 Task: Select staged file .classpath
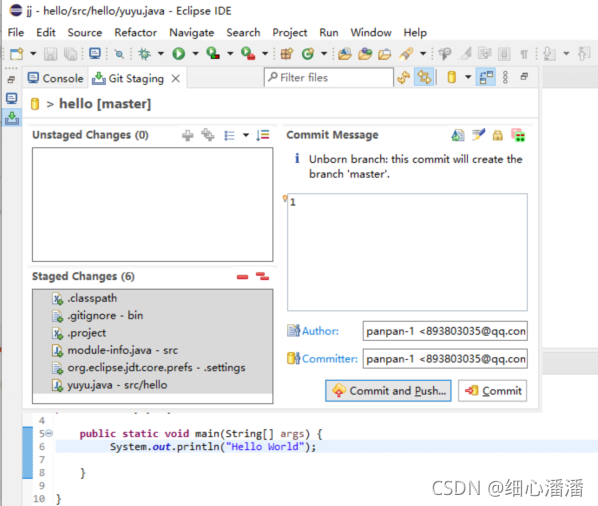click(x=153, y=298)
